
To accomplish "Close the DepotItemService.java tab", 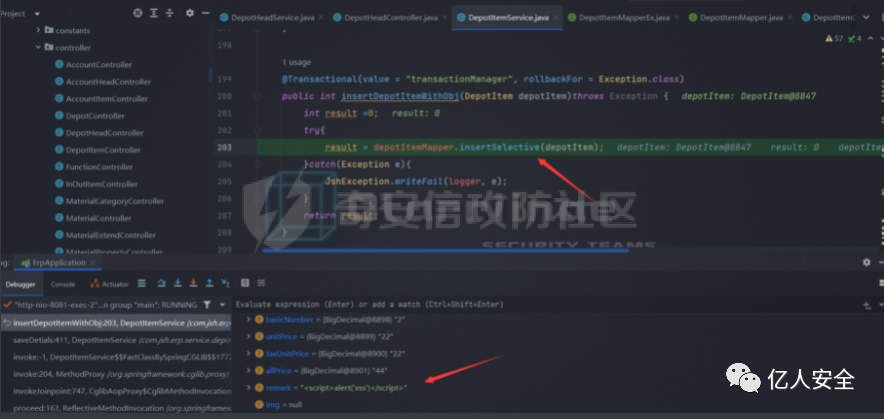I will (554, 18).
